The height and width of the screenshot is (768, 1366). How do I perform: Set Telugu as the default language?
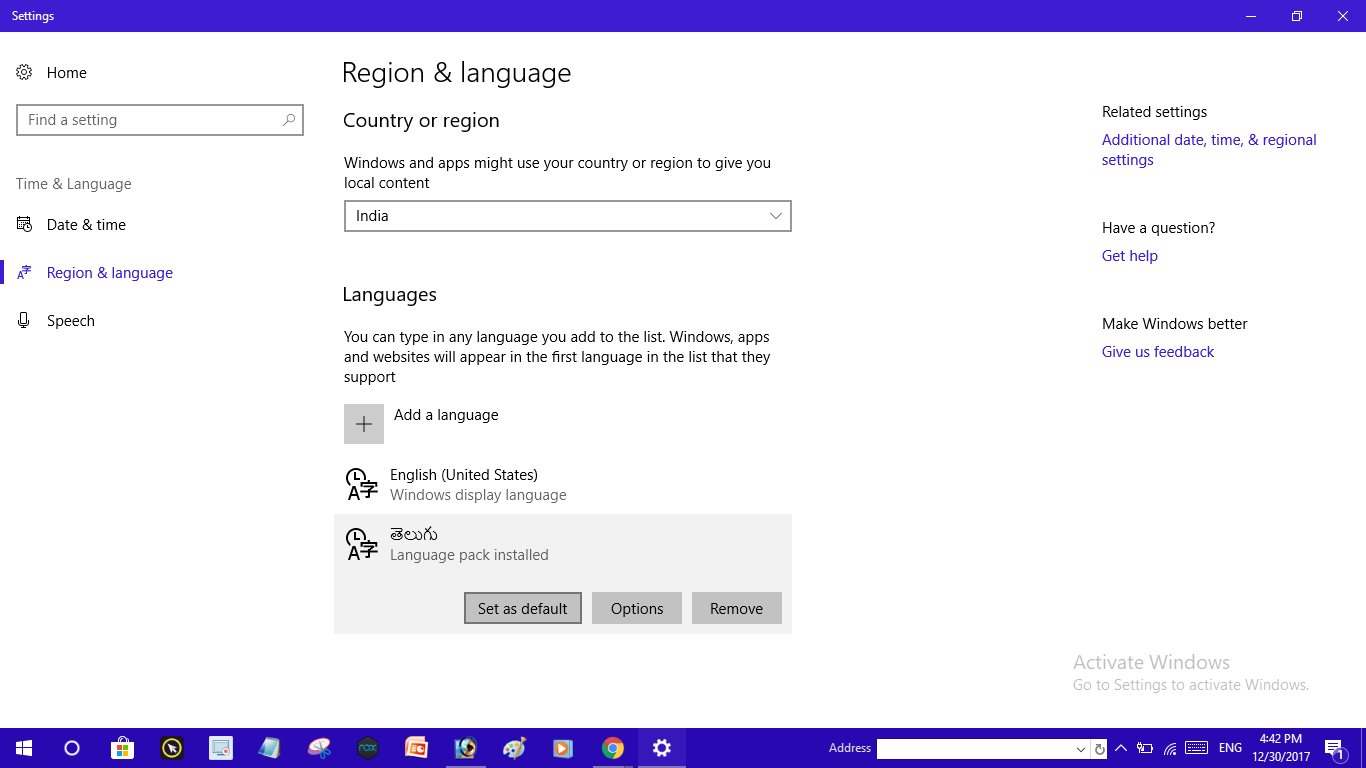[522, 608]
